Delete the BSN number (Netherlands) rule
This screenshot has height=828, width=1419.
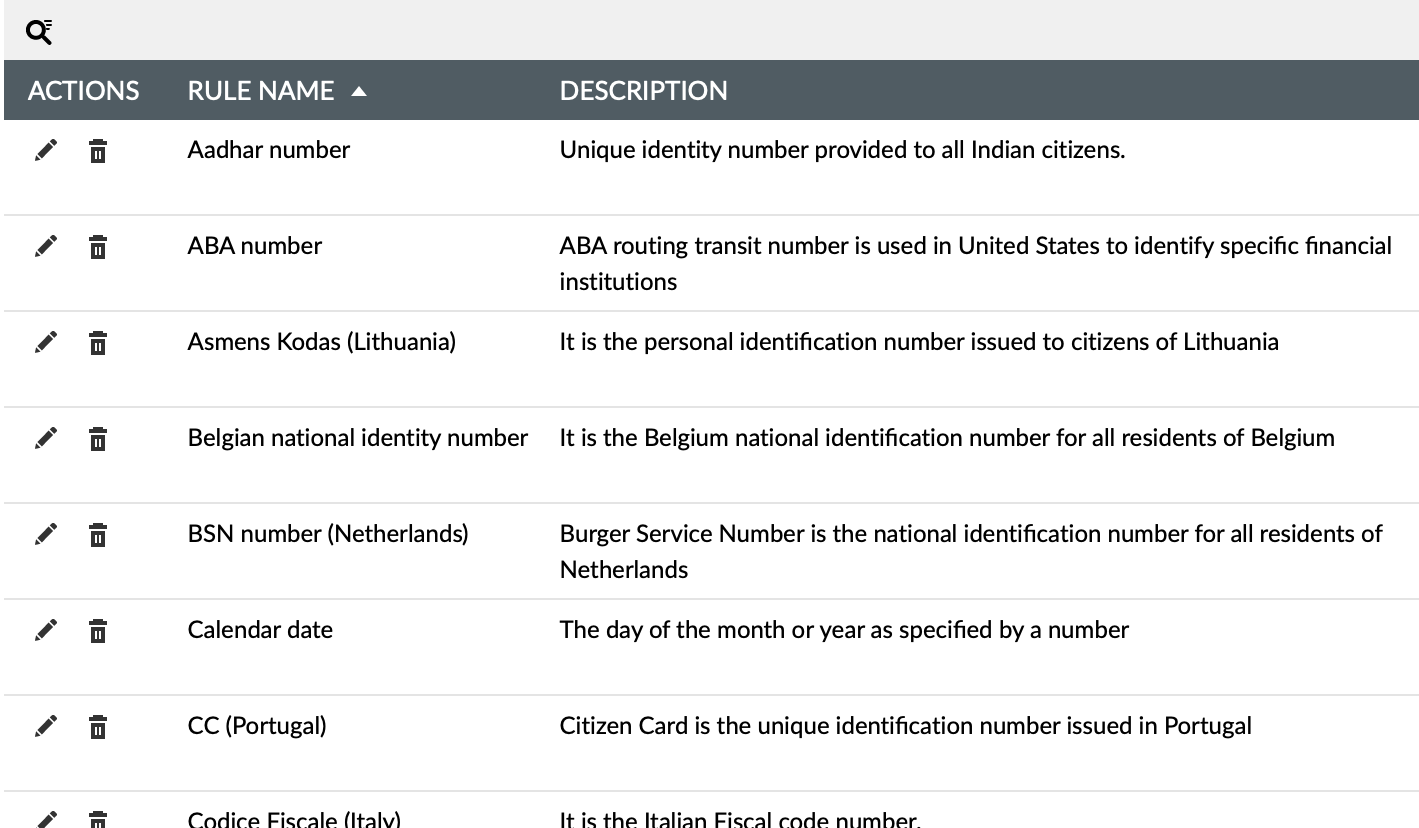(97, 536)
